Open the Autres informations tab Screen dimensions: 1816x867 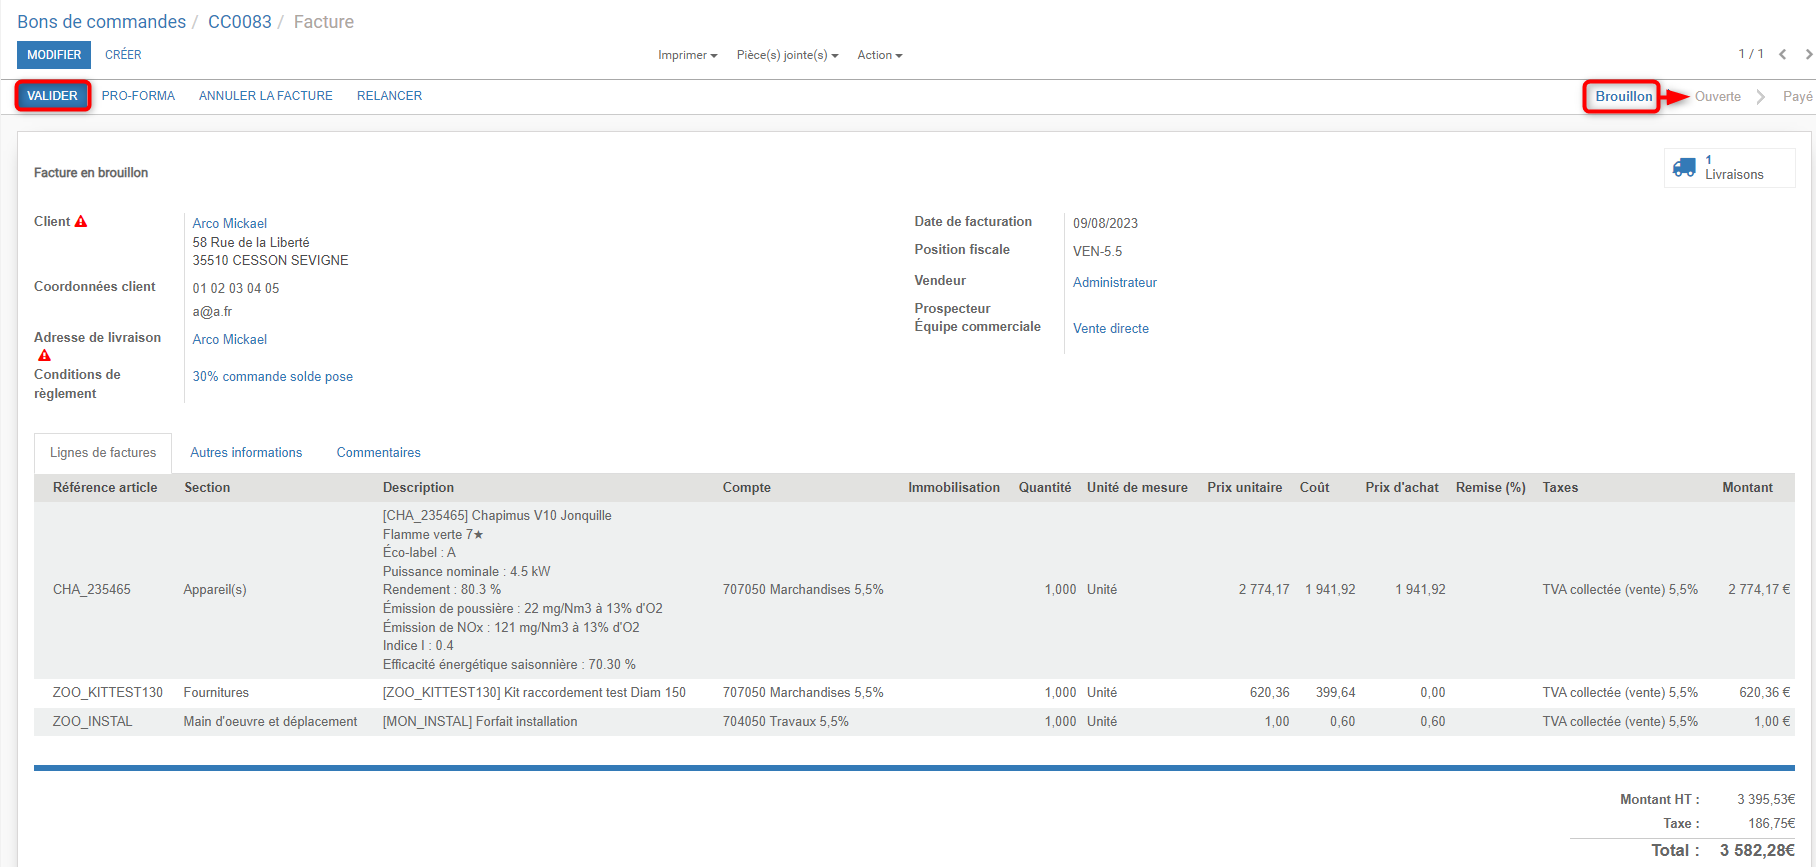pos(246,453)
